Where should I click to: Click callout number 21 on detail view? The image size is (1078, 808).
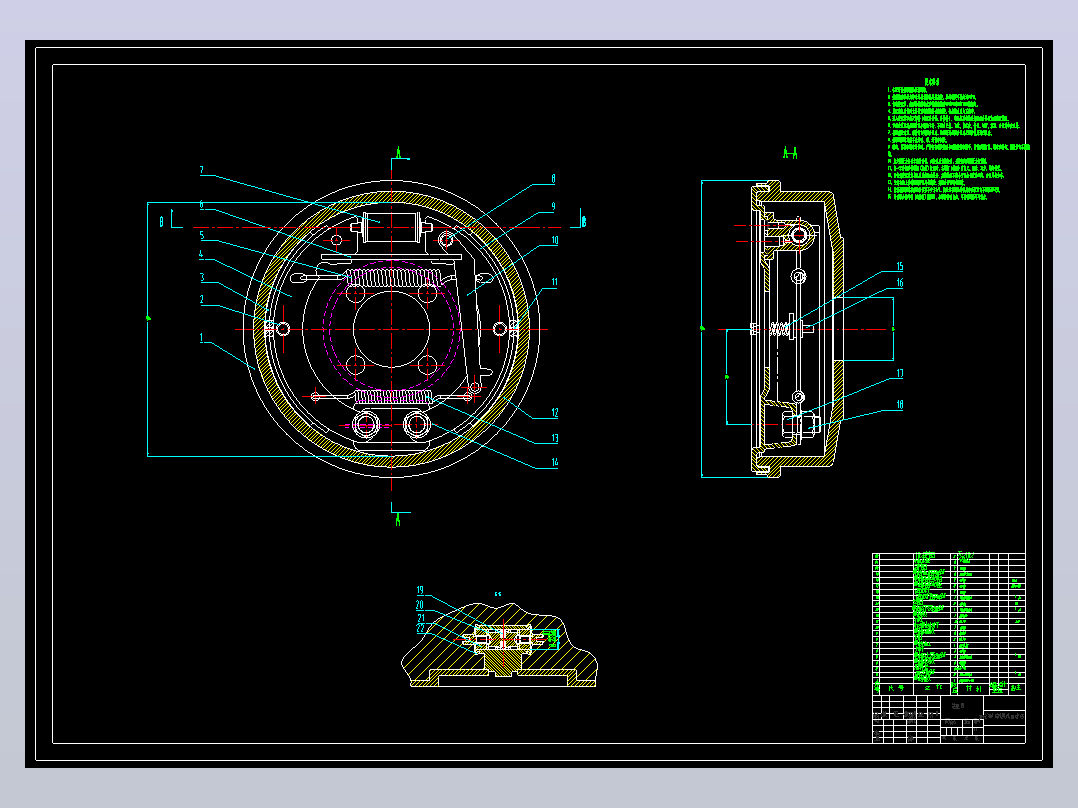[421, 618]
